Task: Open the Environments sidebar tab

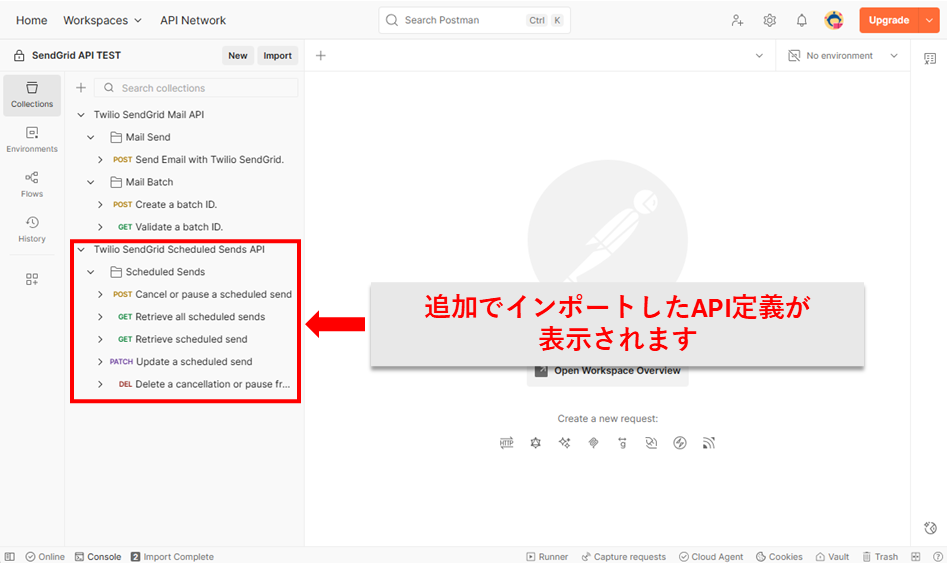Action: click(x=32, y=139)
